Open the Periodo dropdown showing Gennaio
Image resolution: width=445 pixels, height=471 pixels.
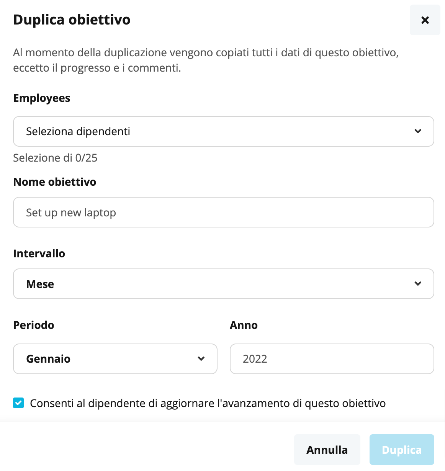coord(115,359)
